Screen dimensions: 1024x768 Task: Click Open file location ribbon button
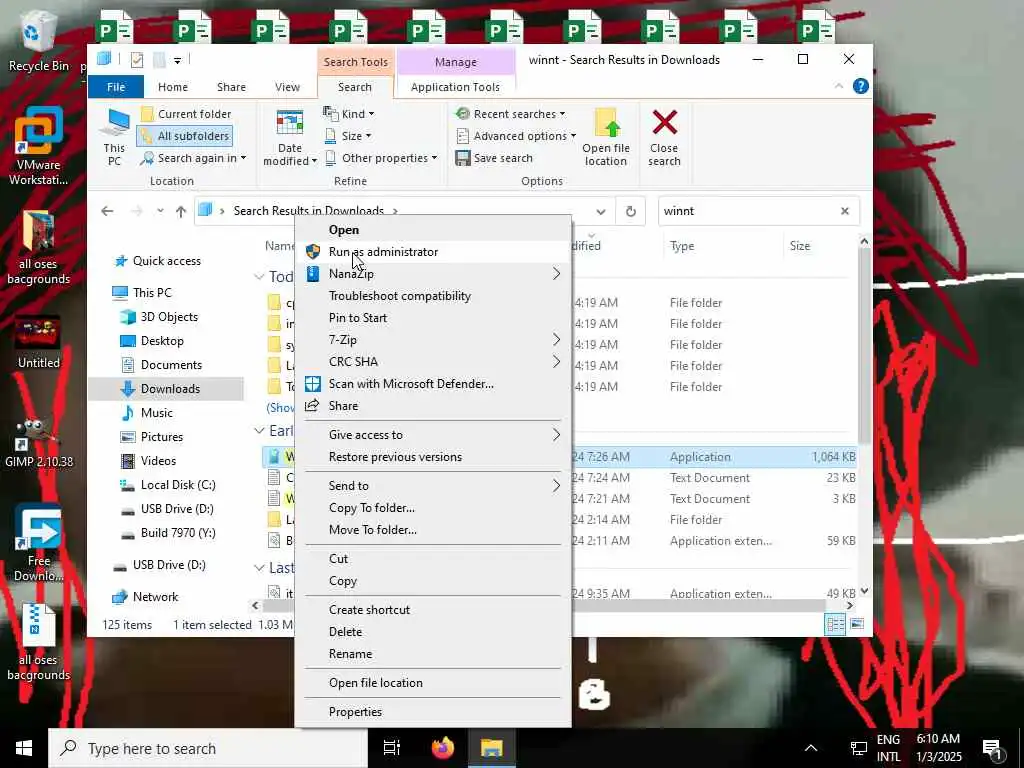coord(606,137)
